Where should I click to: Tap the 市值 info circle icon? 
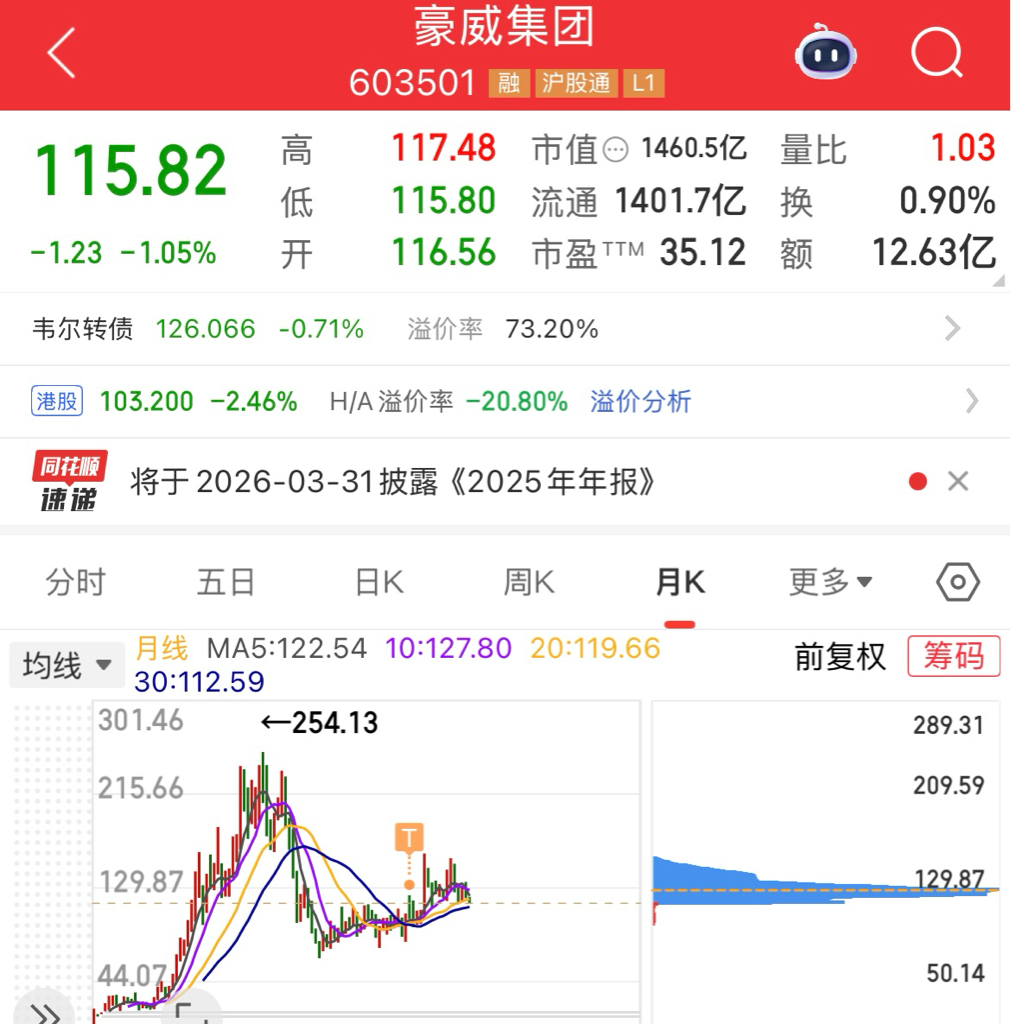coord(615,150)
